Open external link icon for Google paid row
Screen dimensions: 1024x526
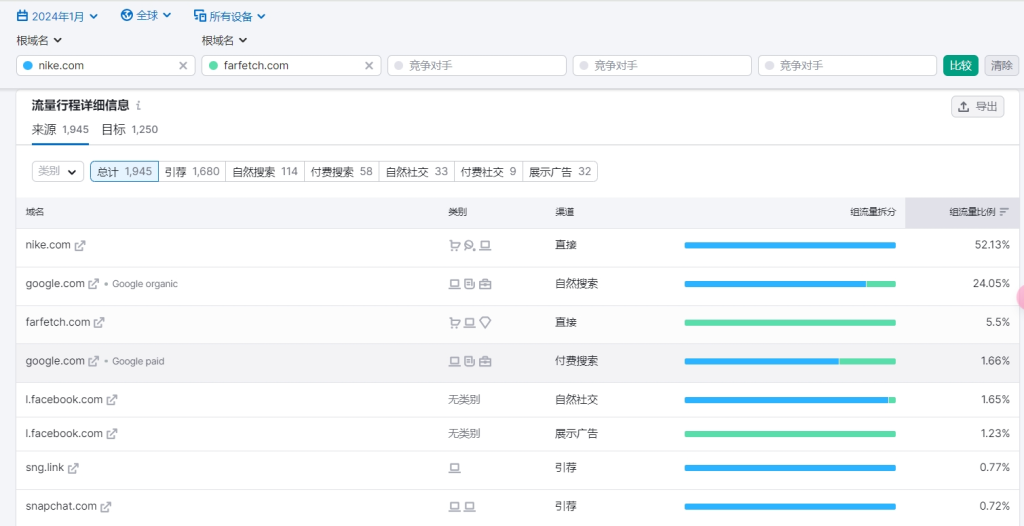pyautogui.click(x=94, y=361)
